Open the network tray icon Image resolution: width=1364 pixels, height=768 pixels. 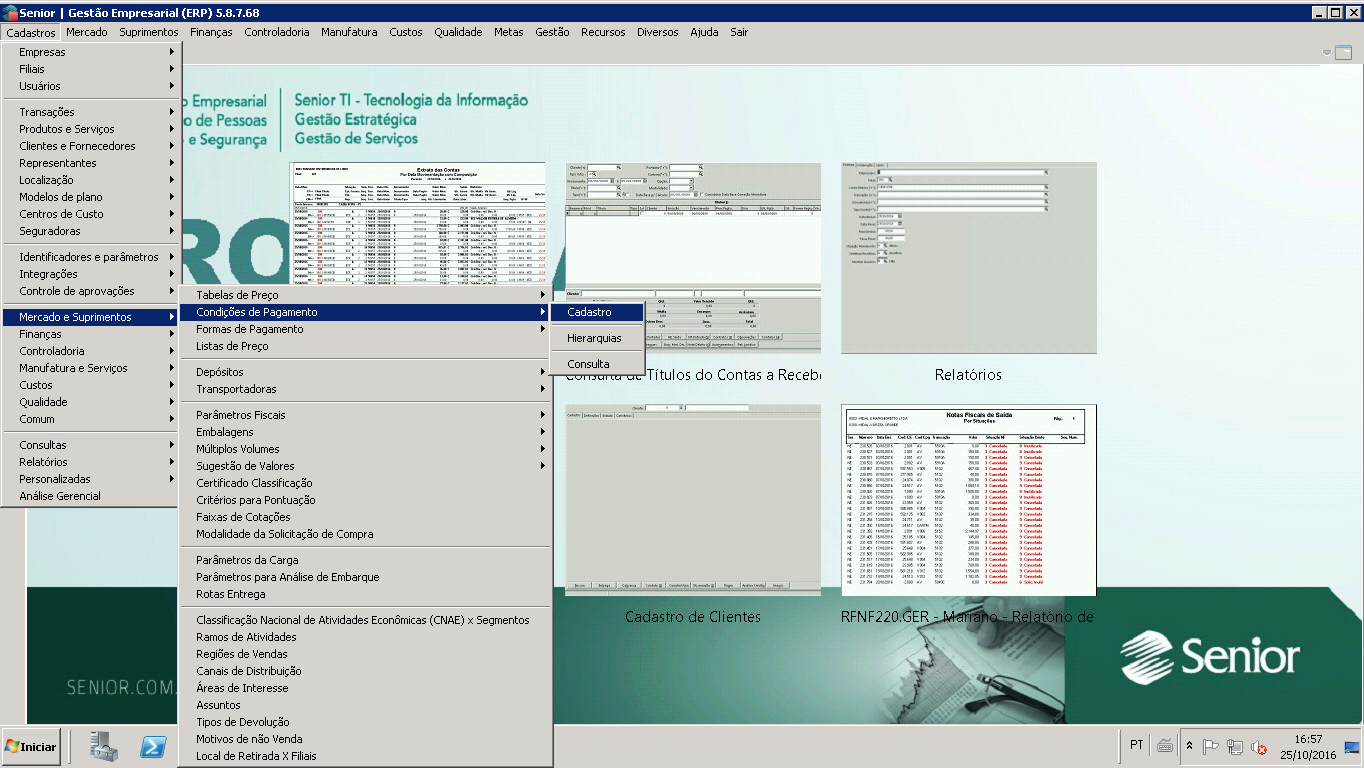(x=1236, y=746)
